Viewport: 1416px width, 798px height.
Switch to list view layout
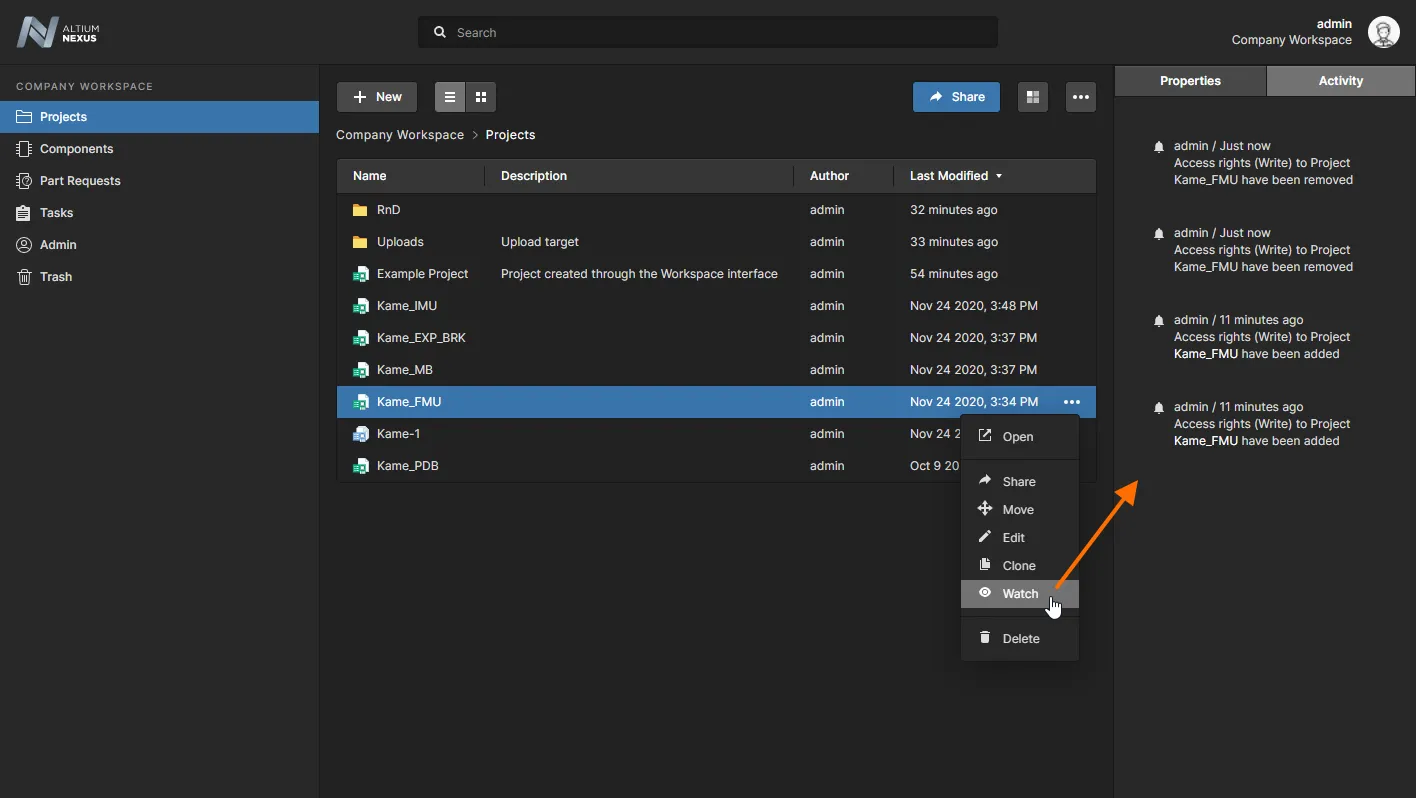pyautogui.click(x=450, y=97)
